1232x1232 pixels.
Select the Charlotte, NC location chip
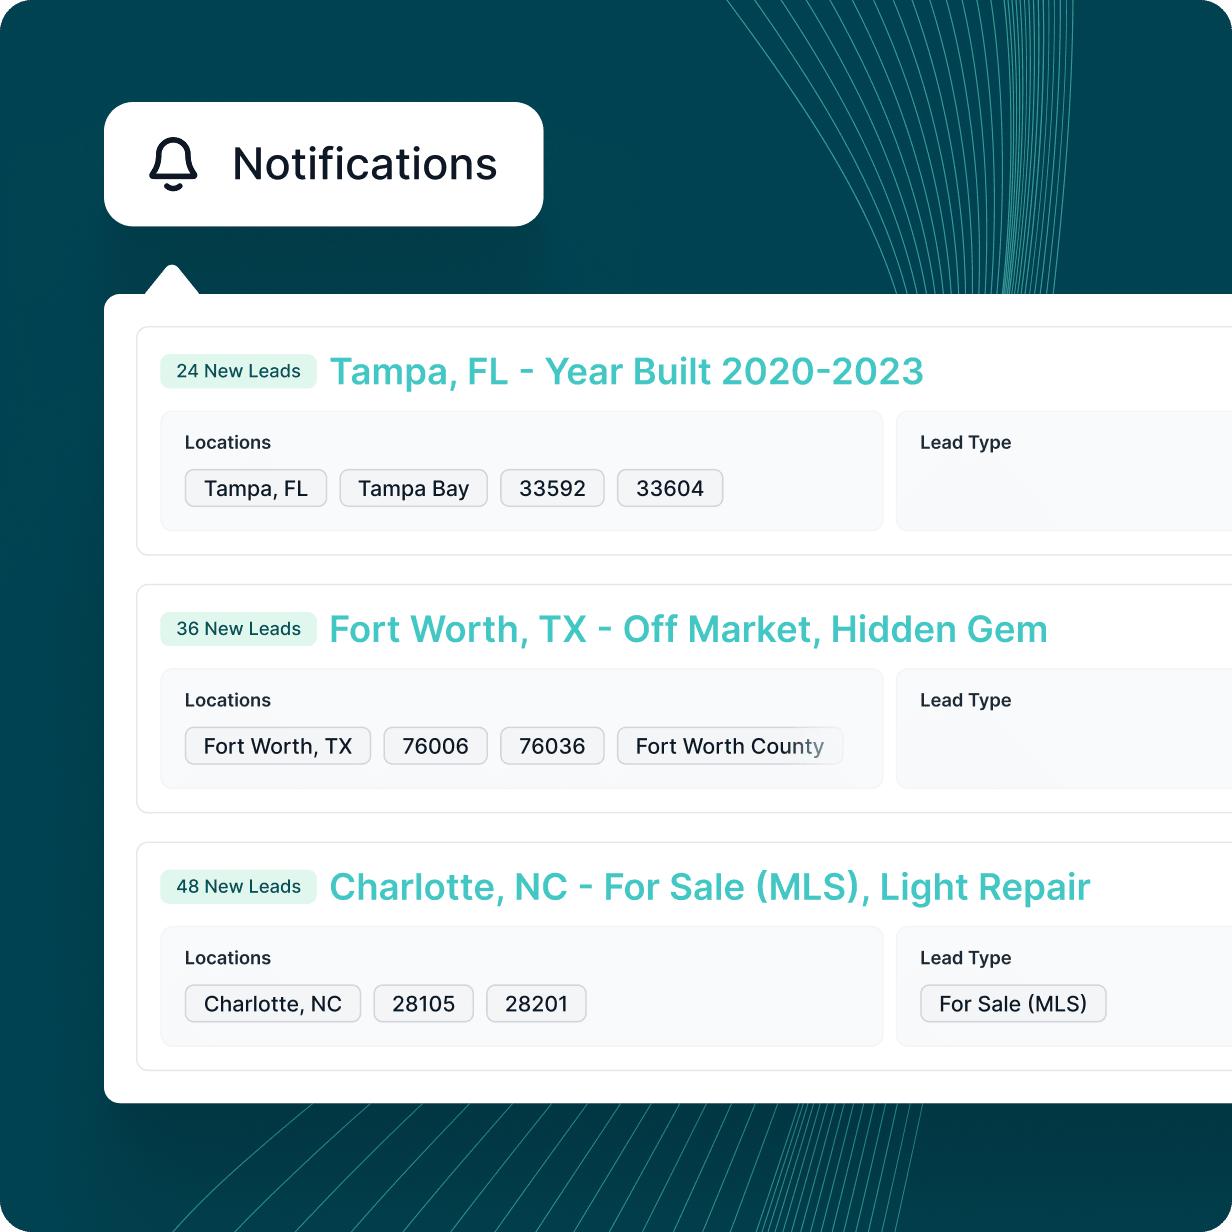pyautogui.click(x=272, y=1003)
